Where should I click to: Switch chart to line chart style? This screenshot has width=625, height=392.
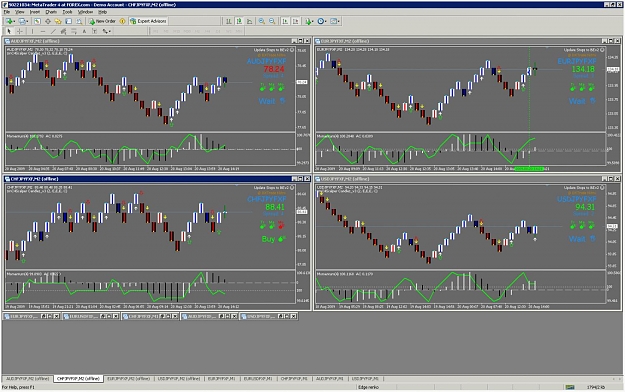tap(250, 21)
